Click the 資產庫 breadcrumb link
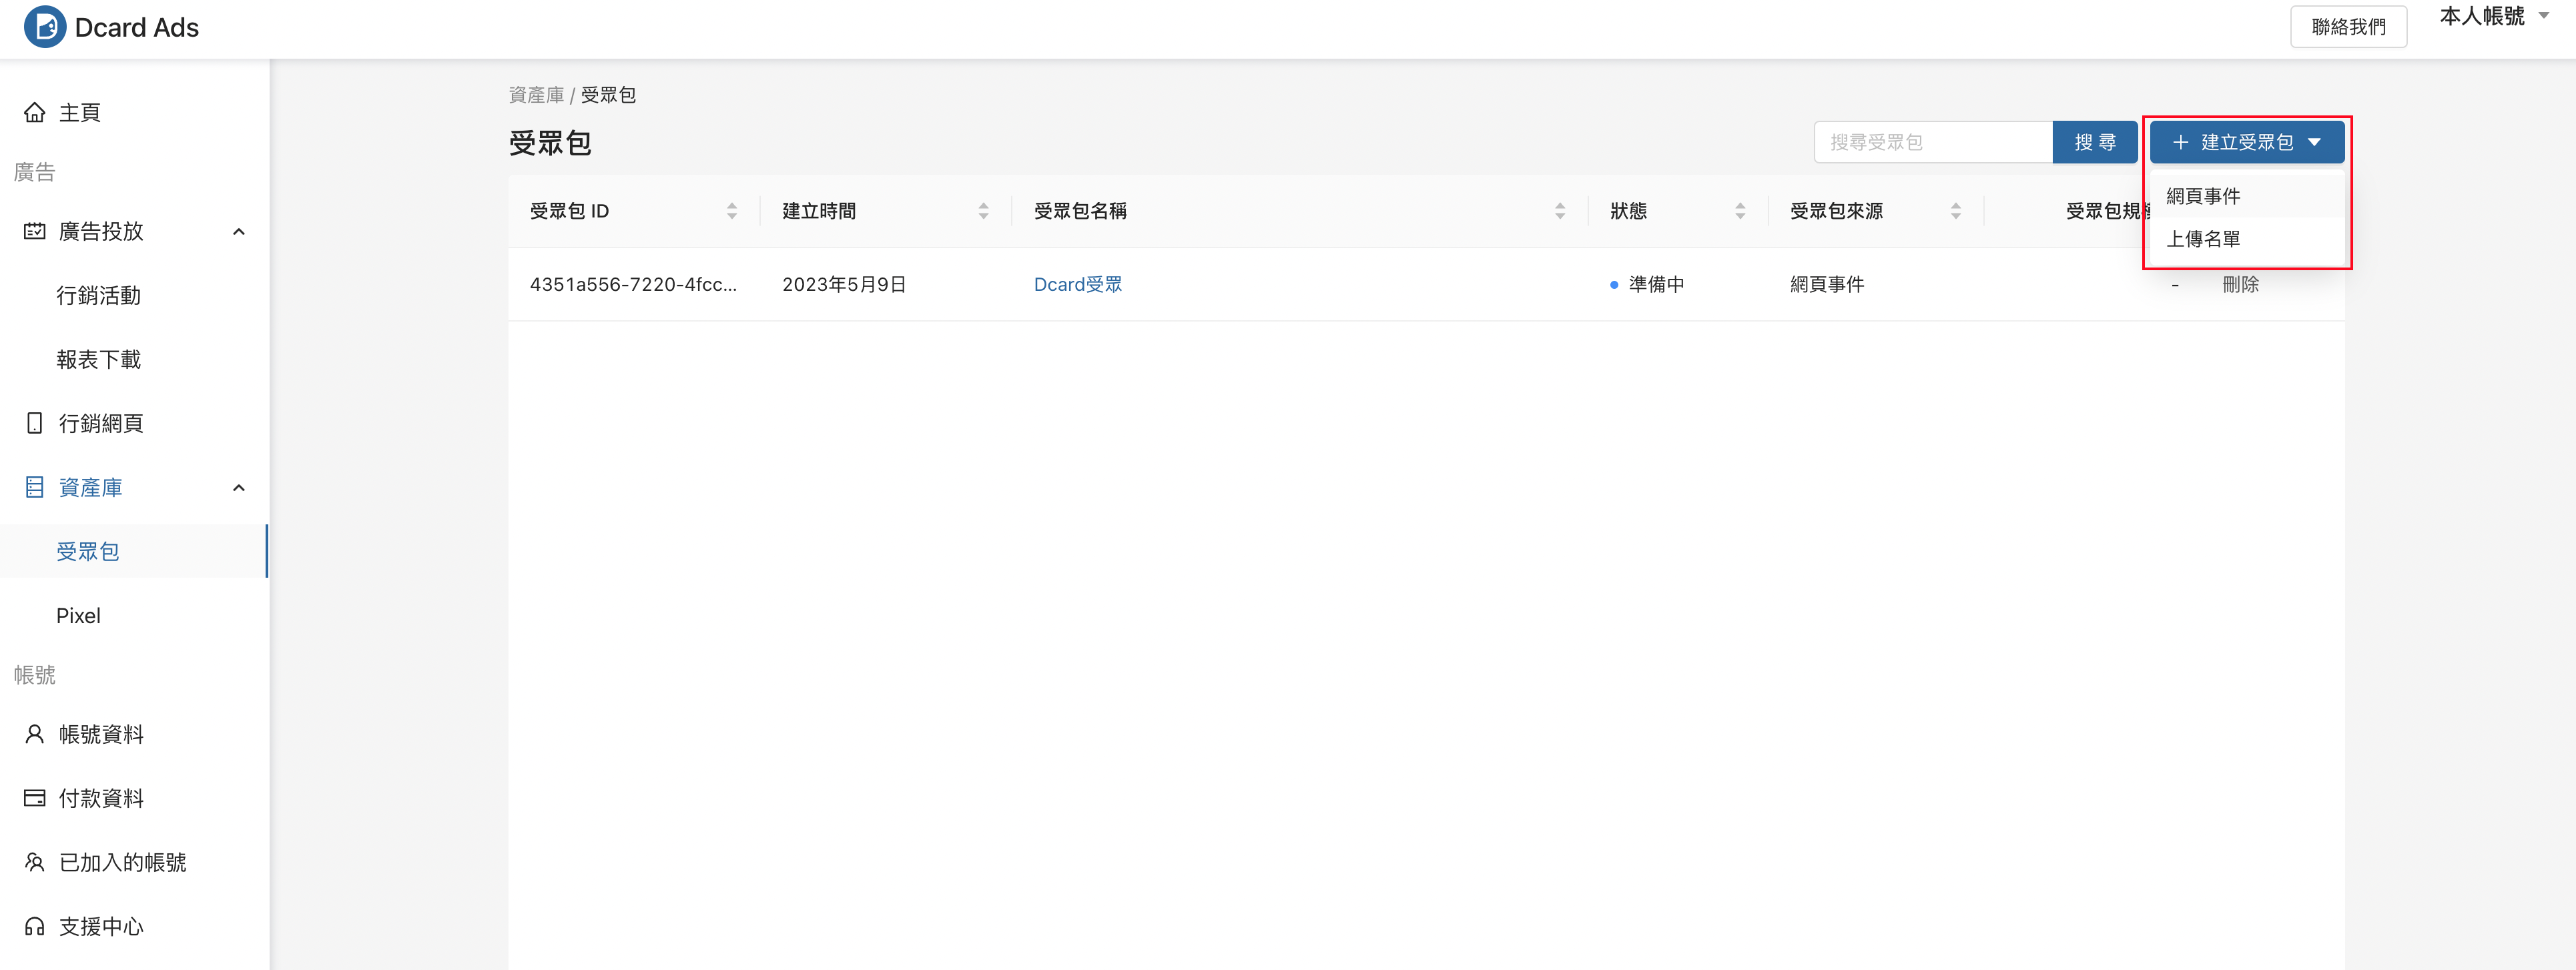This screenshot has width=2576, height=970. 537,95
